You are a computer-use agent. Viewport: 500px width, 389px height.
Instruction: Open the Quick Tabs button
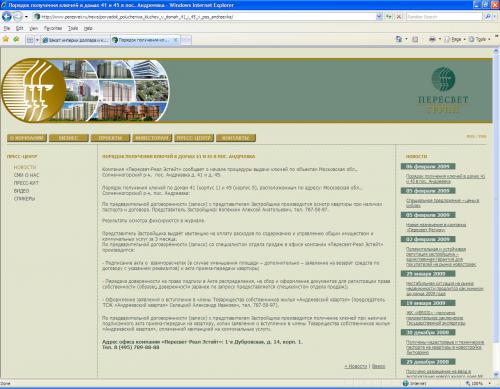coord(30,40)
